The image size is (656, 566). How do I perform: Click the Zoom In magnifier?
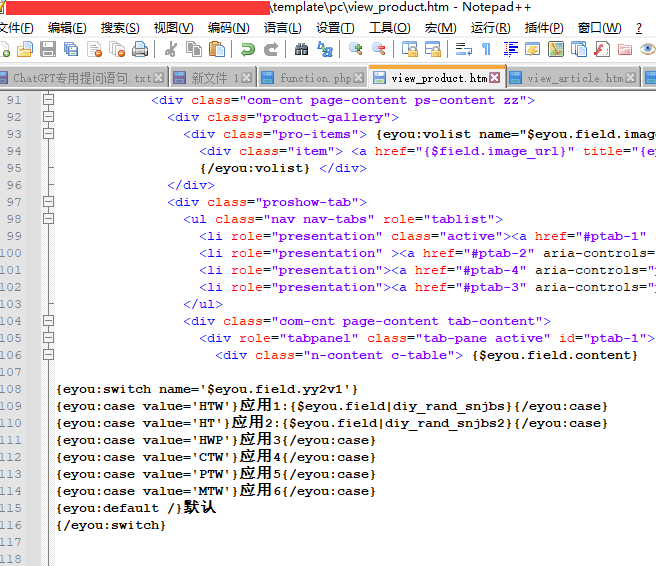point(356,49)
